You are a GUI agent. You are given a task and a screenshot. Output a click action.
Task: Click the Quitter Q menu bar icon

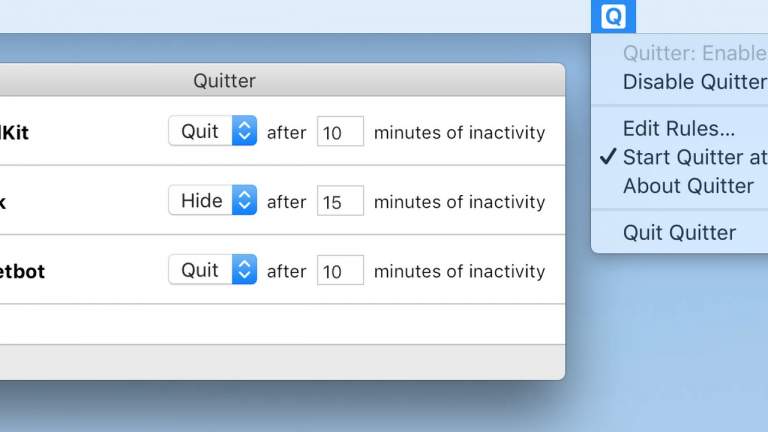(613, 17)
